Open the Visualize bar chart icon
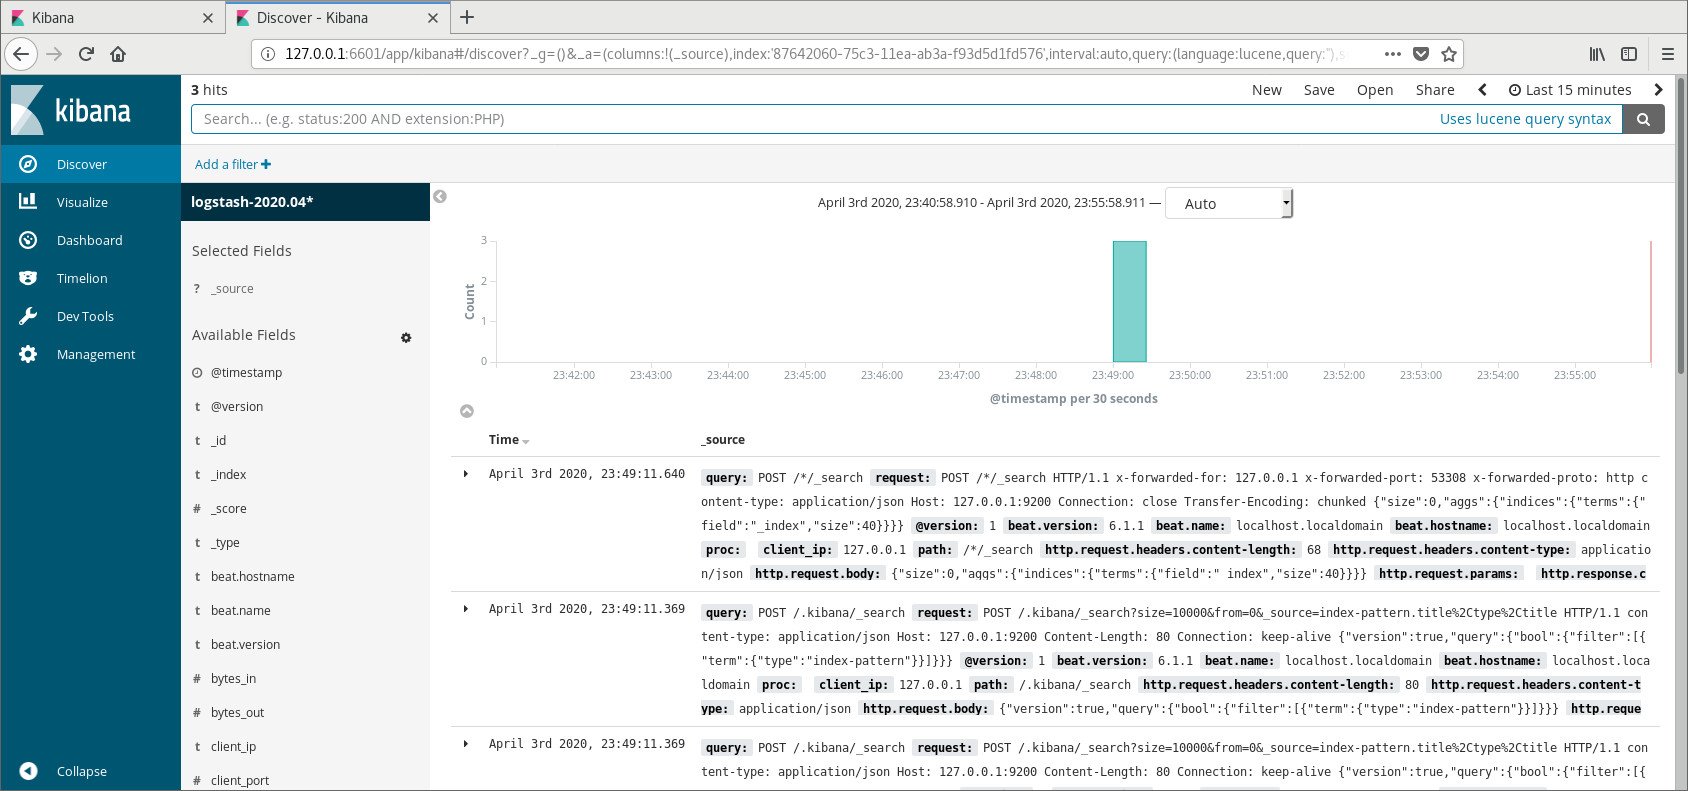Viewport: 1688px width, 791px height. click(x=28, y=202)
